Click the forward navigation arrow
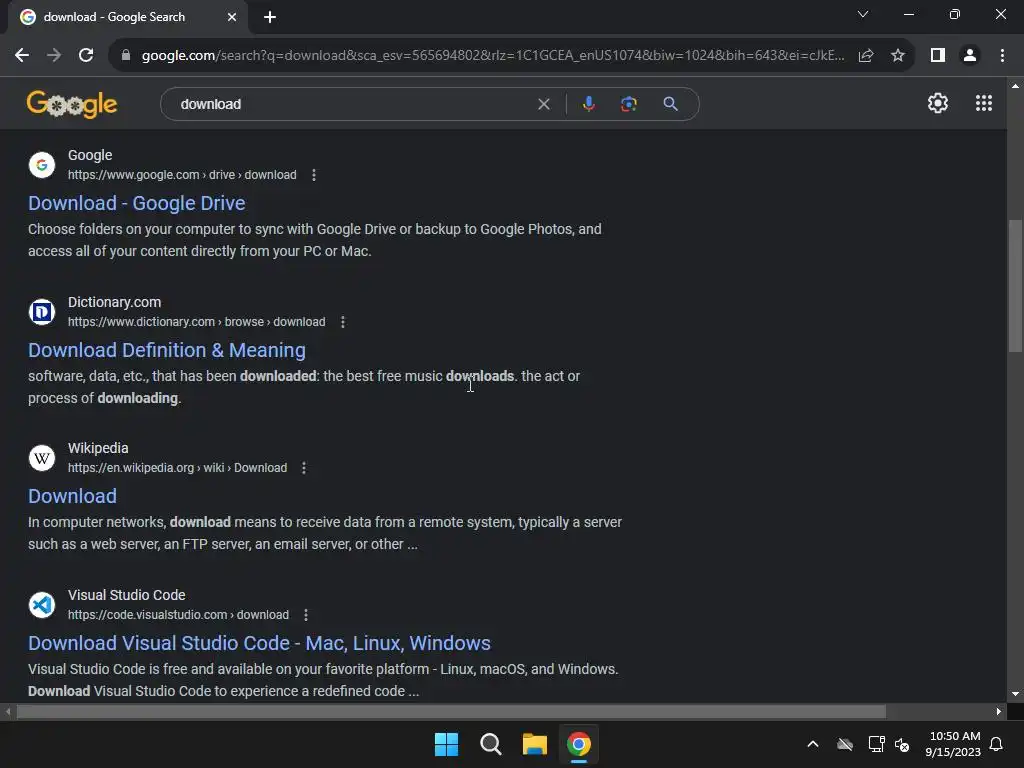 coord(54,56)
